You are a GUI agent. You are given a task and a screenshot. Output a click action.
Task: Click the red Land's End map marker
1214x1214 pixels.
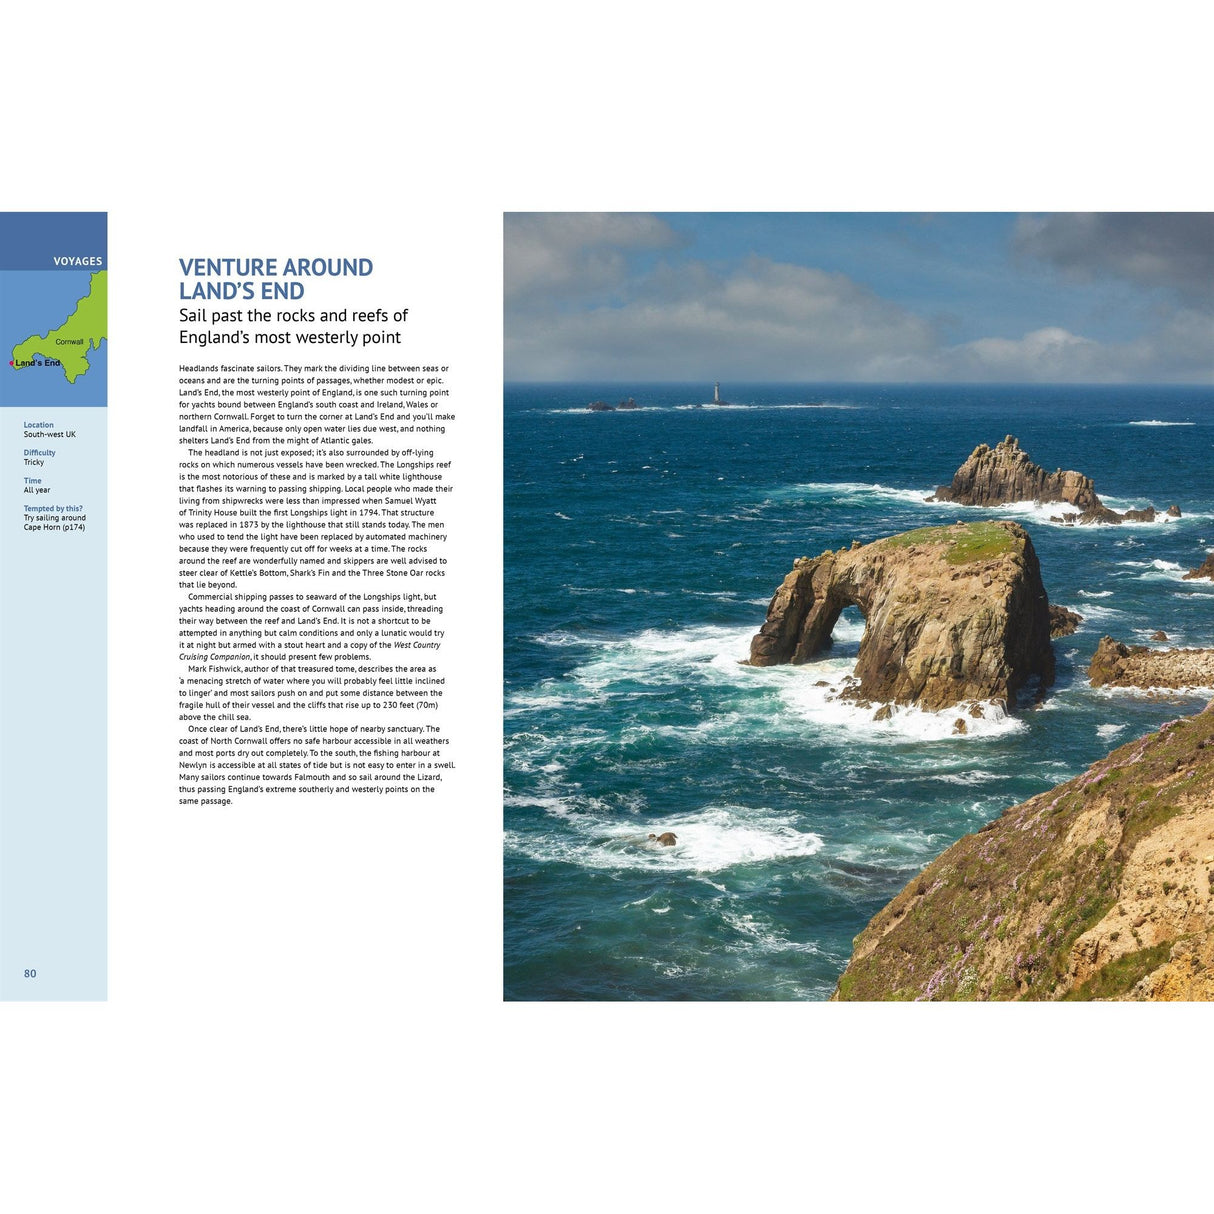click(12, 363)
